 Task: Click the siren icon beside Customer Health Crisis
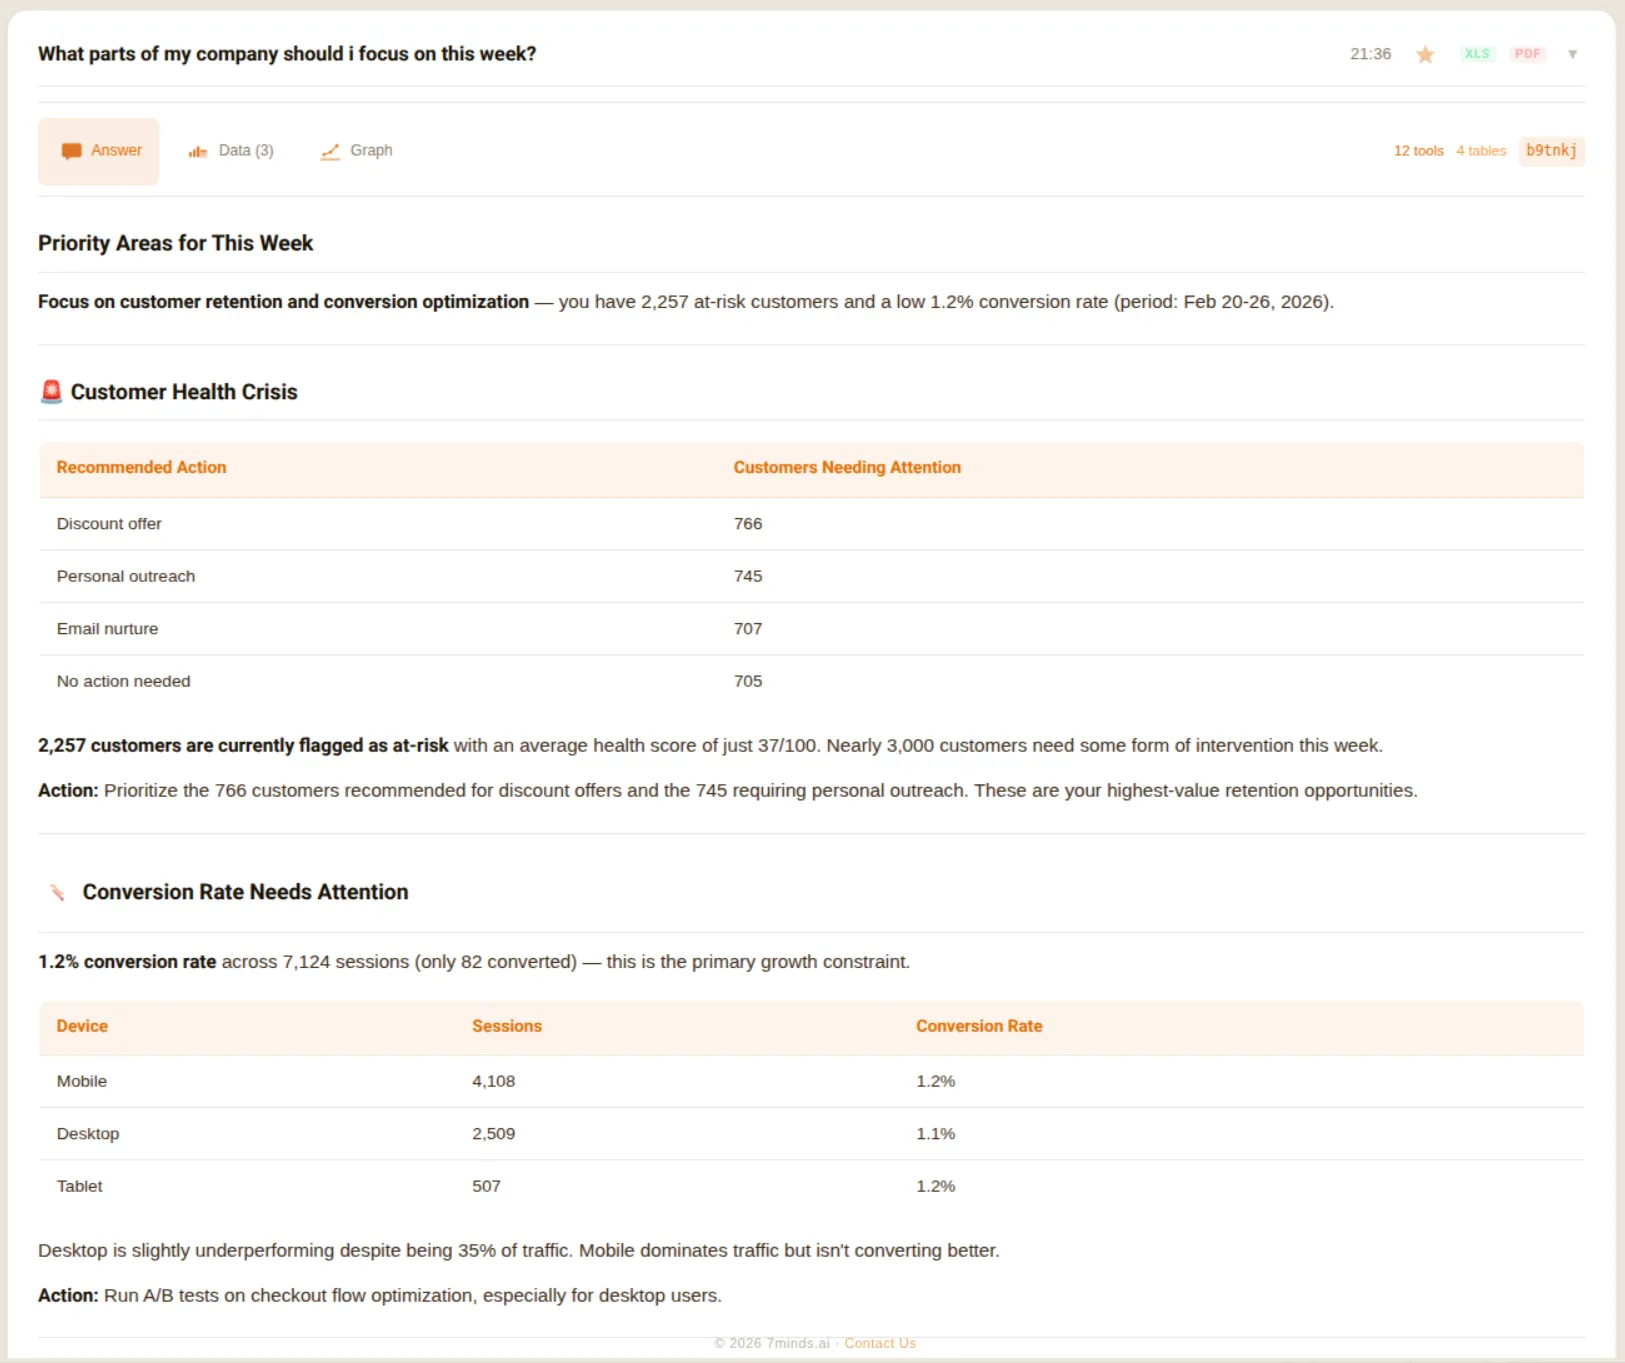click(x=51, y=391)
